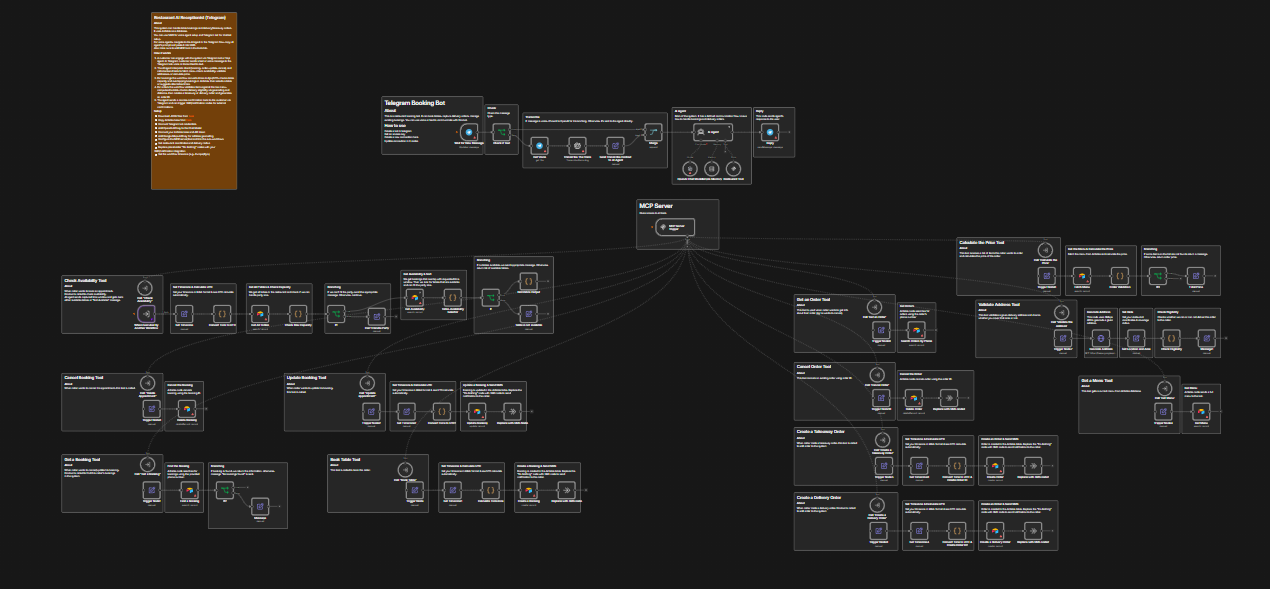Select the Airtable node in Cancel Booking Tool
Viewport: 1270px width, 589px height.
tap(189, 409)
